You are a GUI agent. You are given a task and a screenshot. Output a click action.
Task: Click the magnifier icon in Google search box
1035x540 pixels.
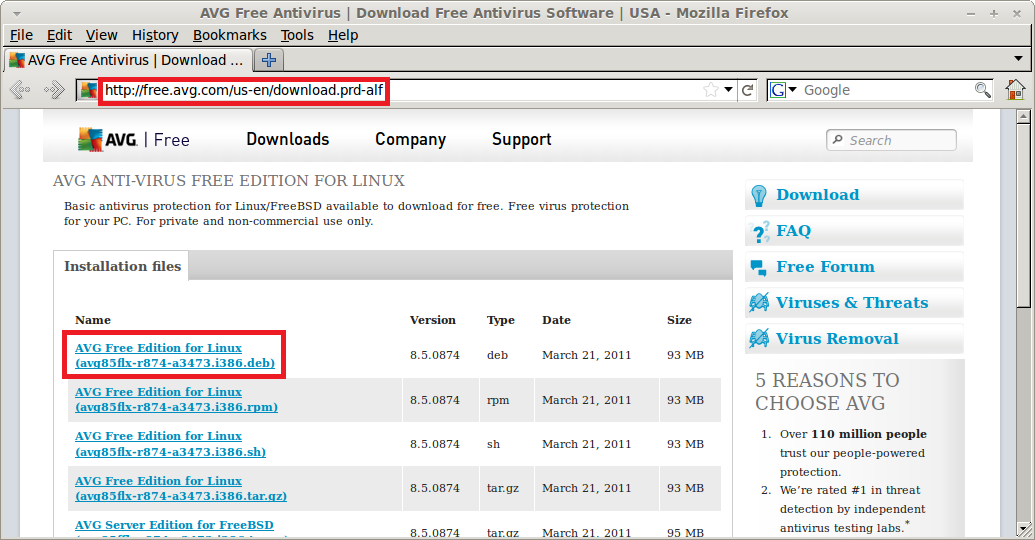tap(982, 90)
